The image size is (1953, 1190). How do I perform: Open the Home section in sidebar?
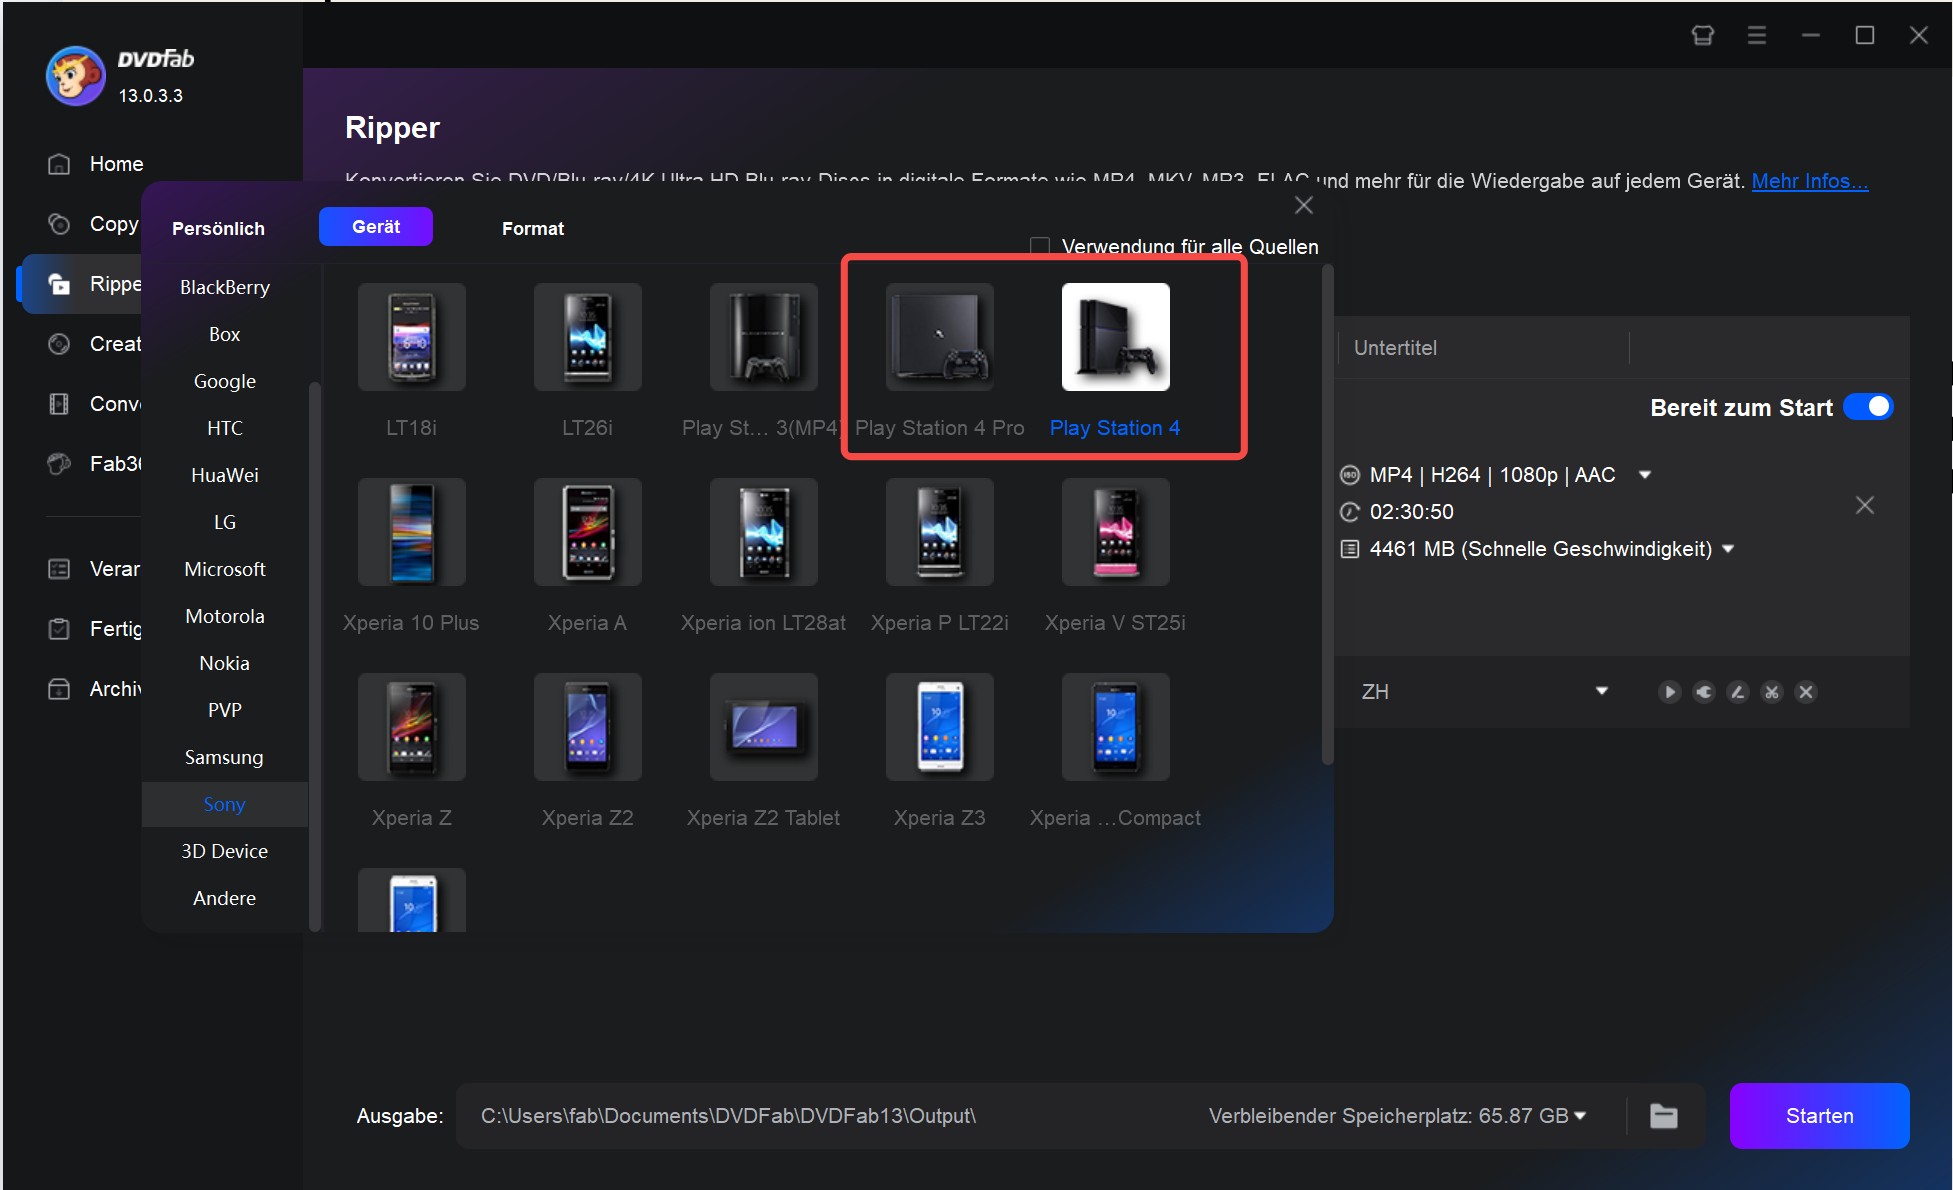pos(96,164)
